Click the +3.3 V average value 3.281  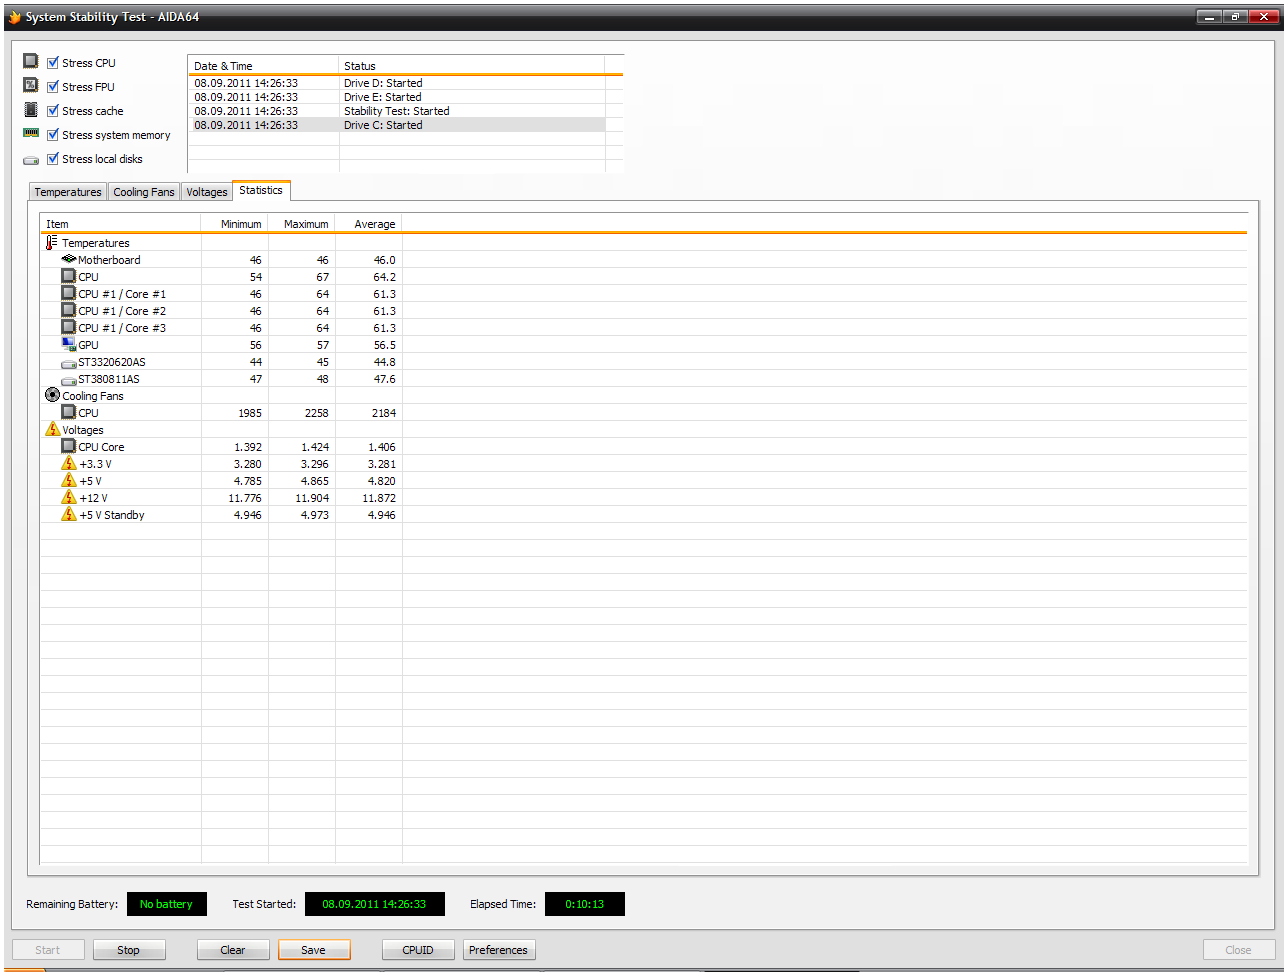point(381,464)
